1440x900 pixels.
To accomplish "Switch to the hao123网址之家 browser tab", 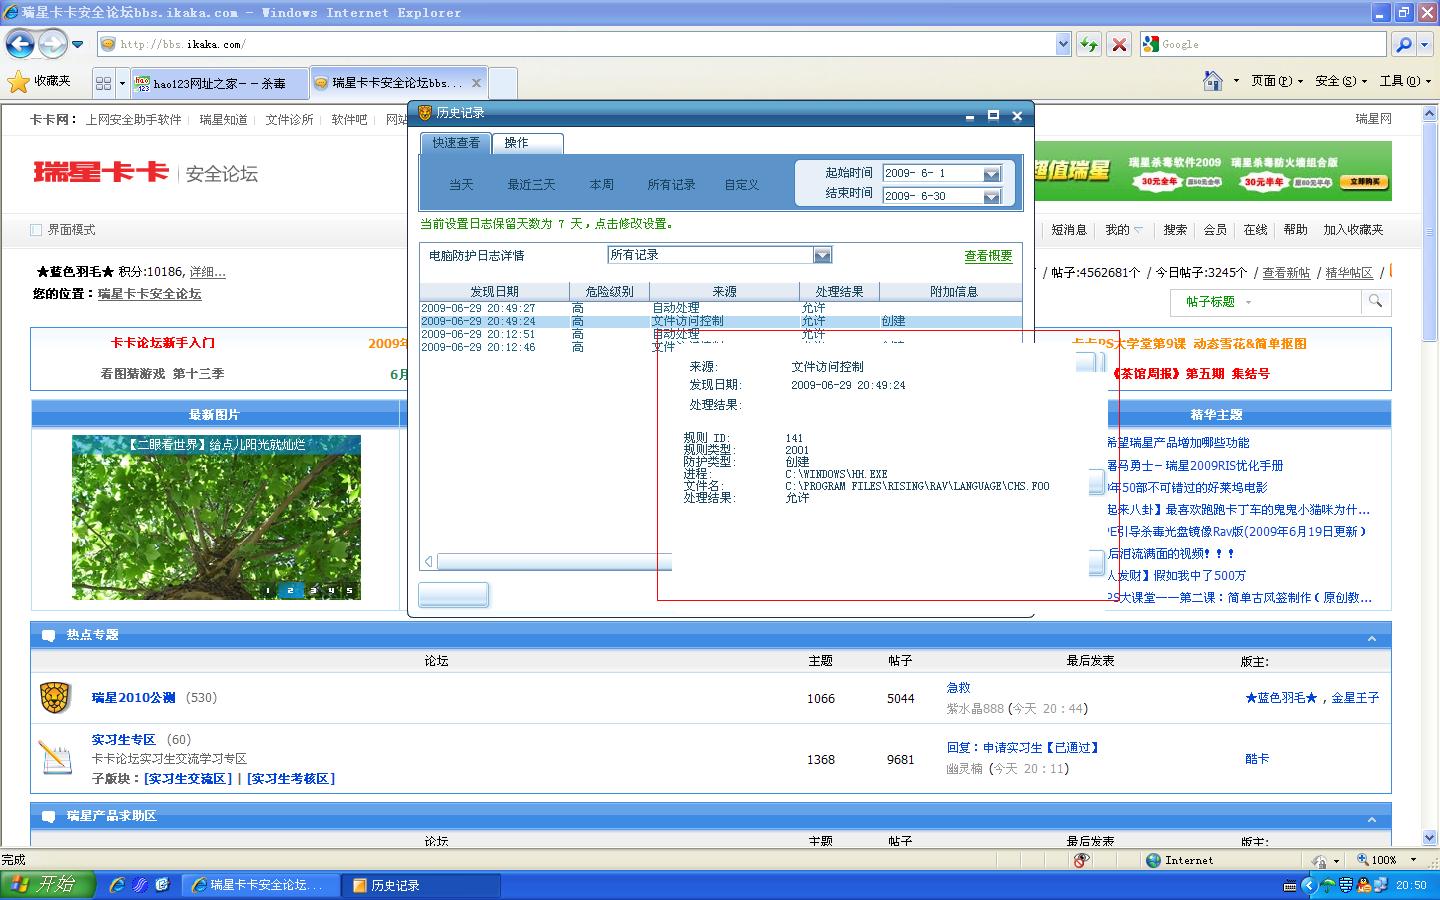I will tap(220, 83).
